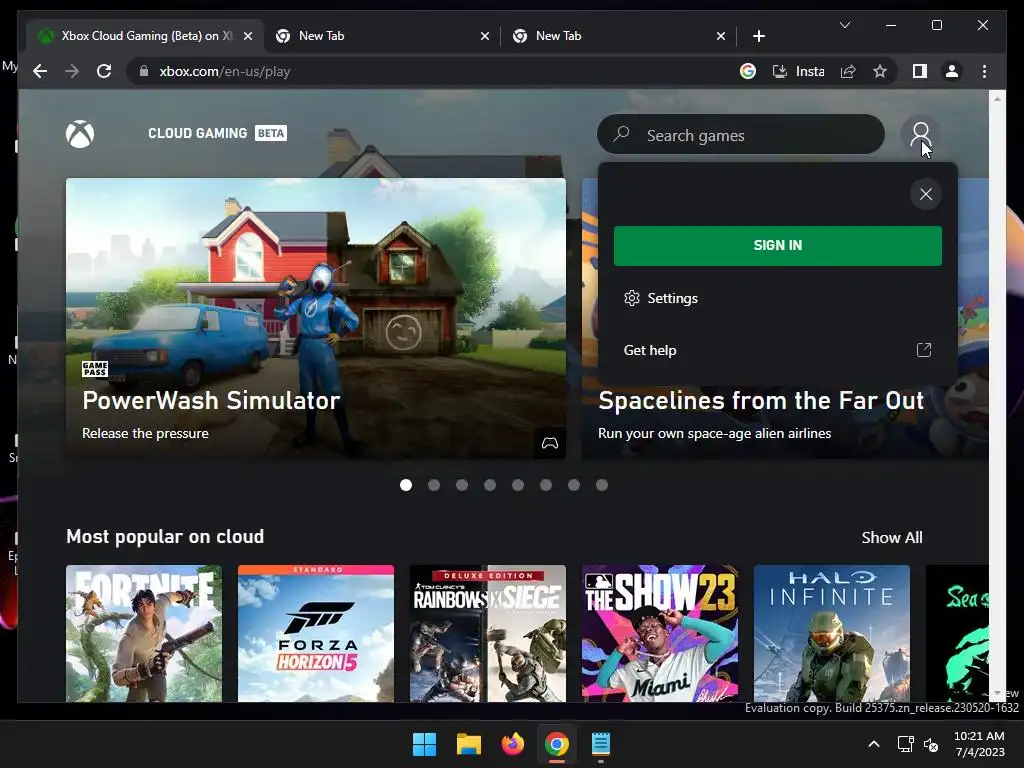Viewport: 1024px width, 768px height.
Task: Select the eighth carousel dot
Action: [x=602, y=485]
